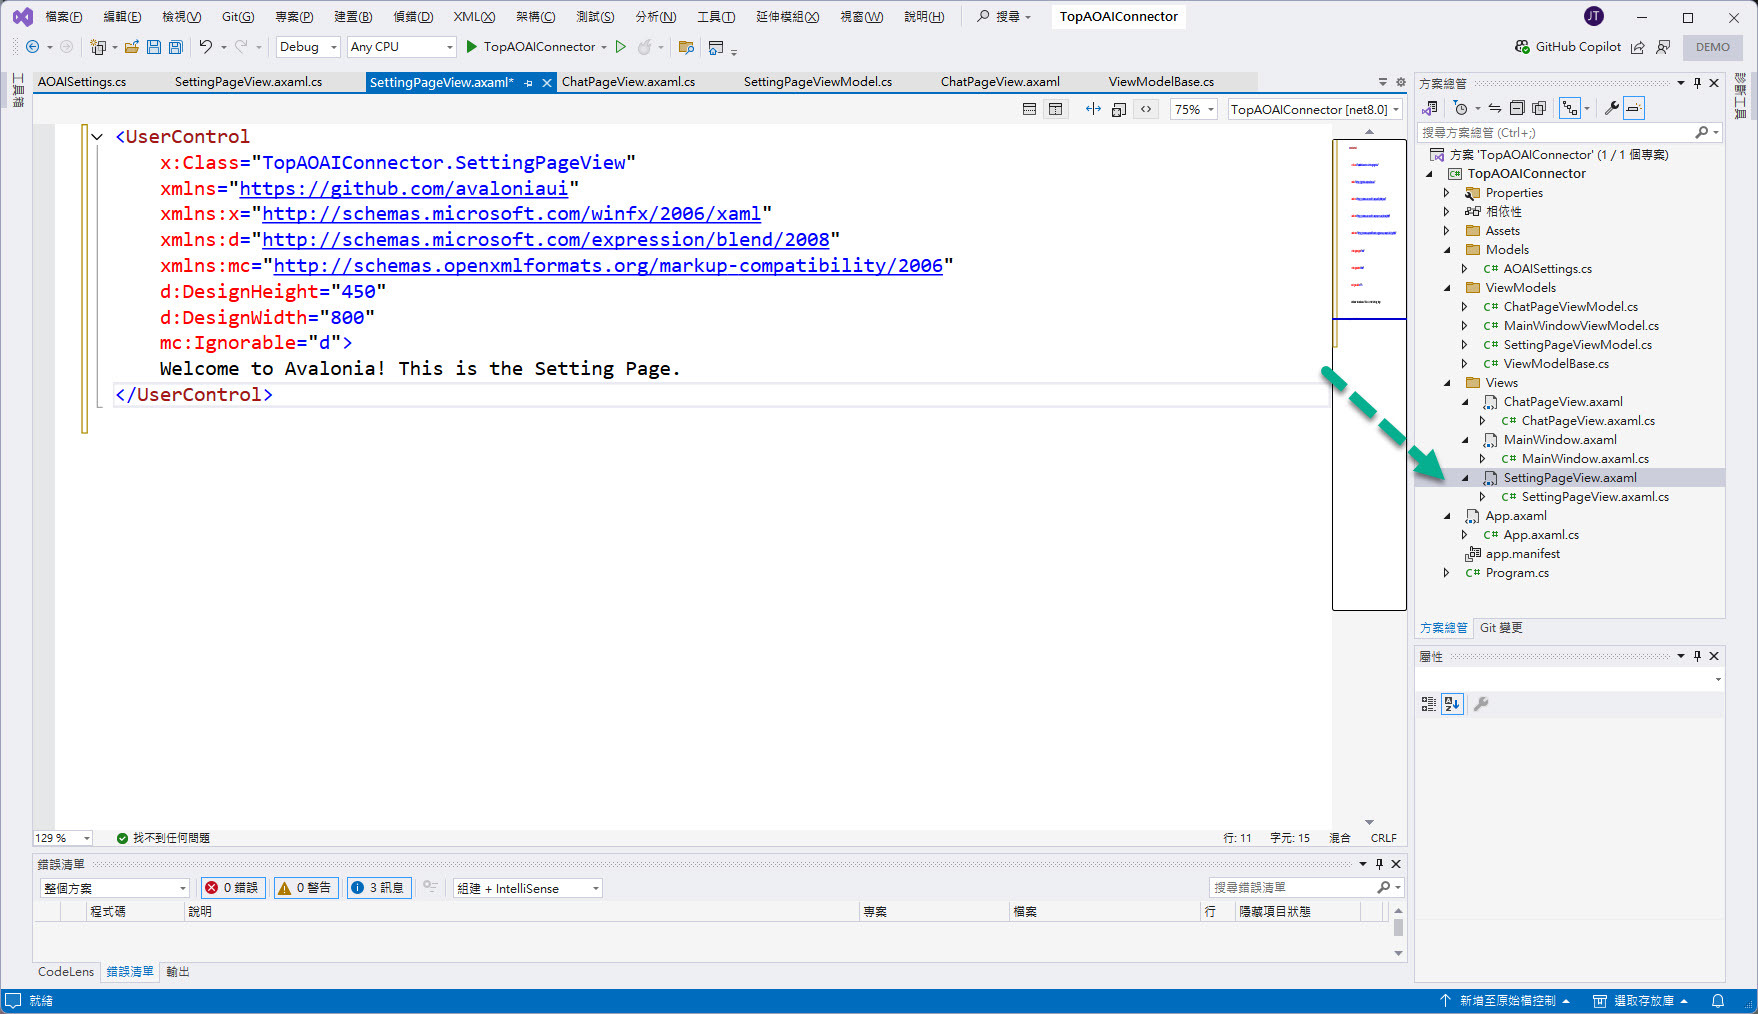Open the Git(G) menu

click(x=238, y=17)
